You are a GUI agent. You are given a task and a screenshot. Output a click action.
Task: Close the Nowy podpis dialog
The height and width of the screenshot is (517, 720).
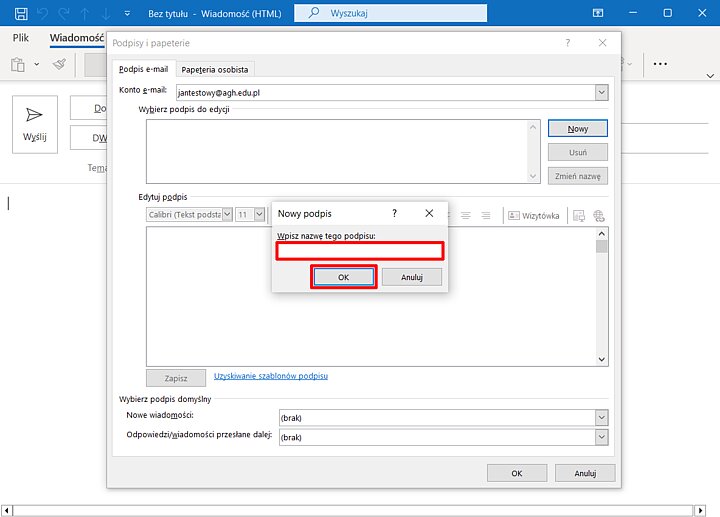point(429,214)
